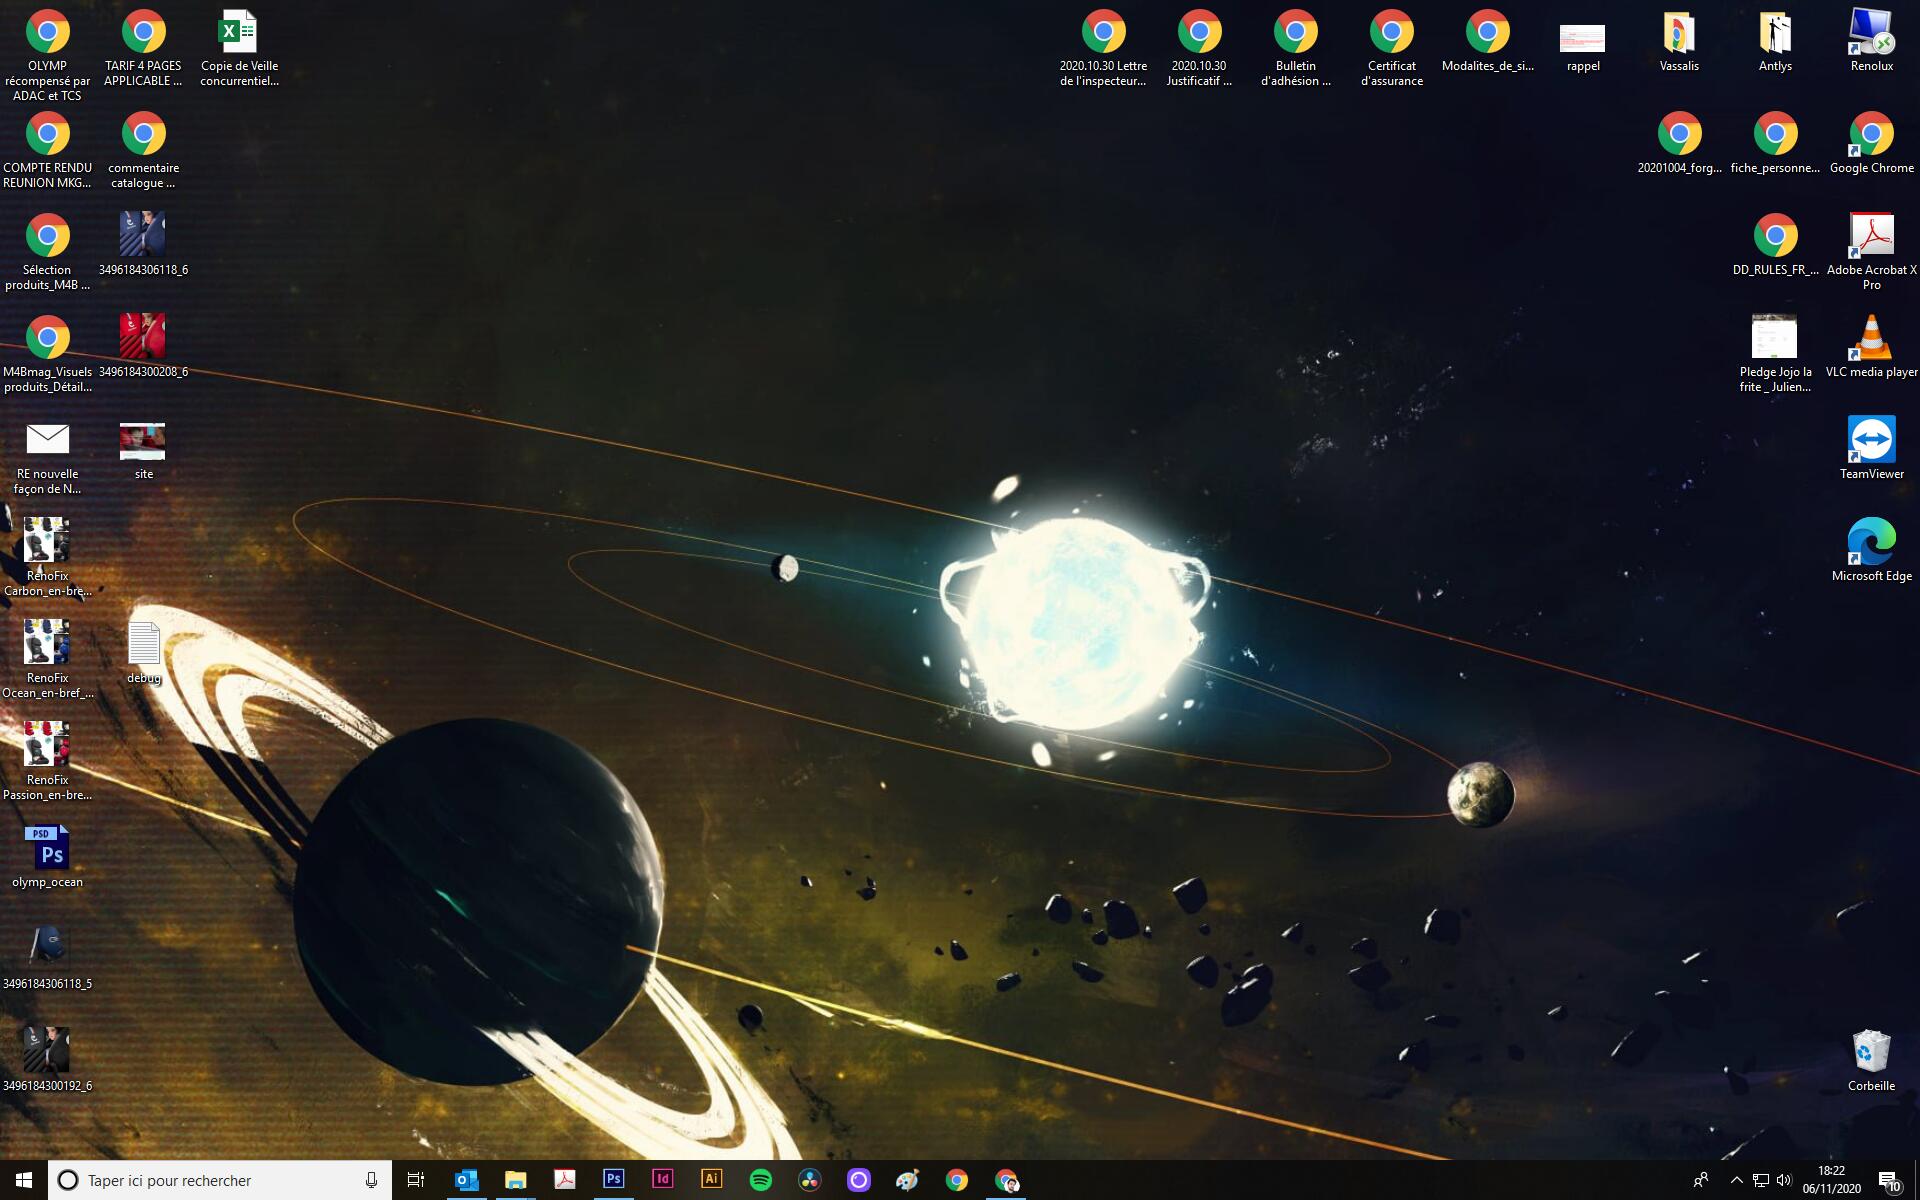Select Copie de Veille Excel file
Image resolution: width=1920 pixels, height=1200 pixels.
point(239,34)
